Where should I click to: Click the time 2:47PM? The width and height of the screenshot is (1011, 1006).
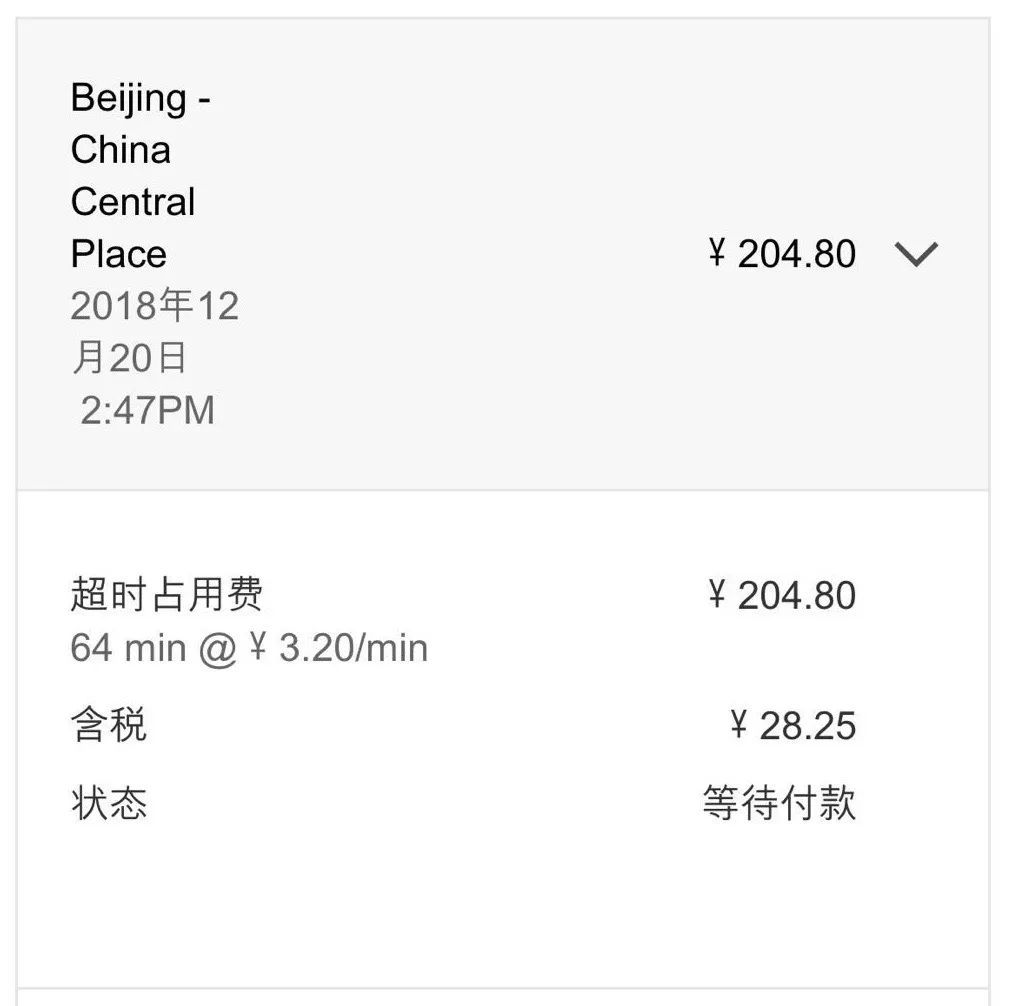147,410
